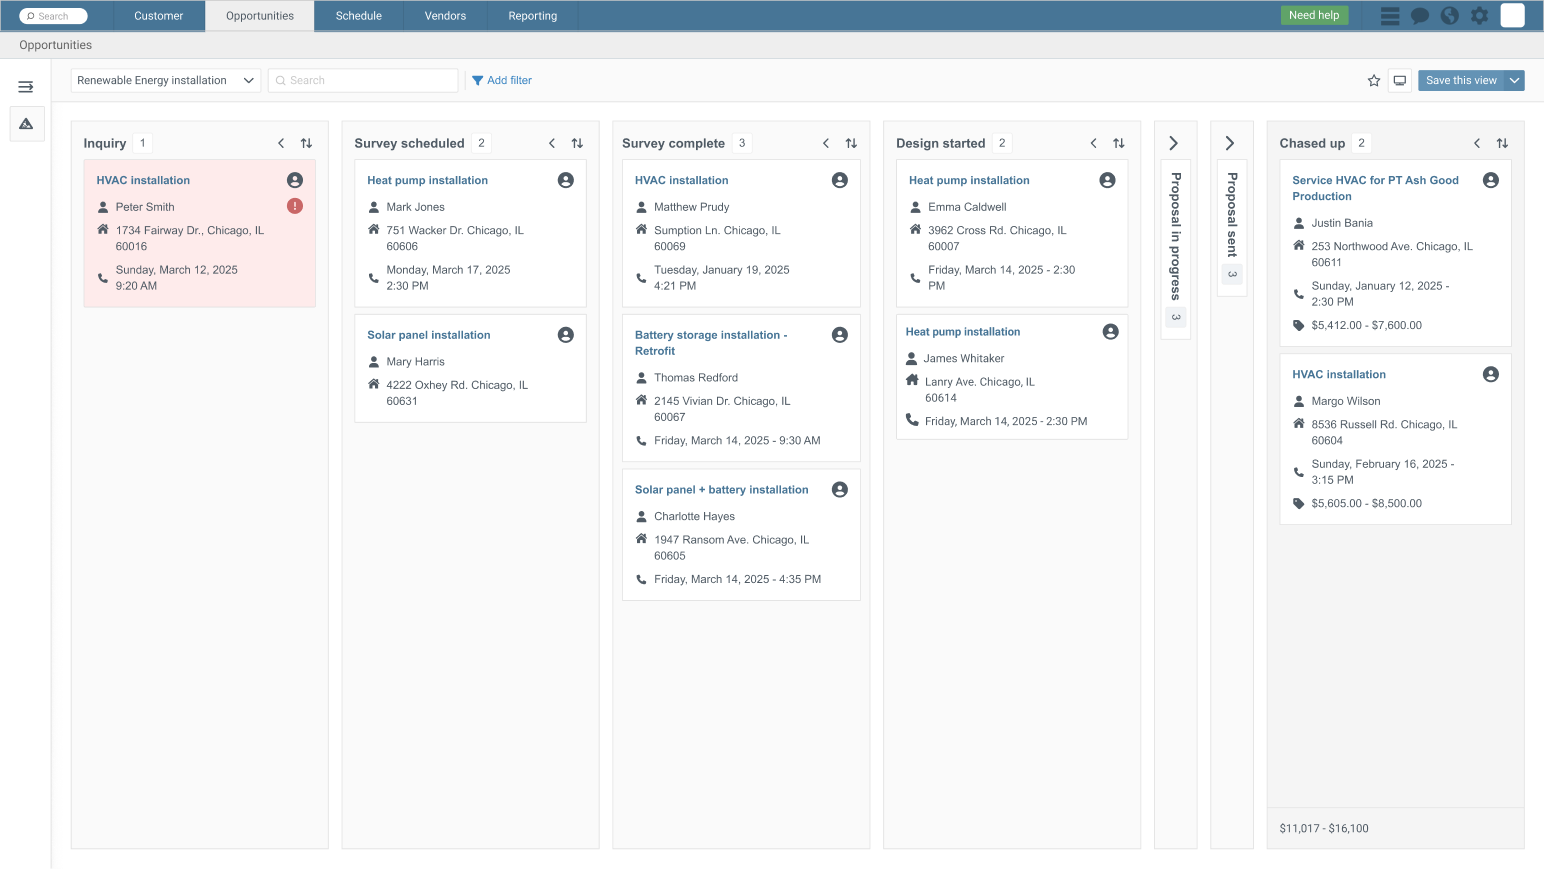Toggle the favorite star for this view
This screenshot has width=1544, height=869.
(1374, 81)
